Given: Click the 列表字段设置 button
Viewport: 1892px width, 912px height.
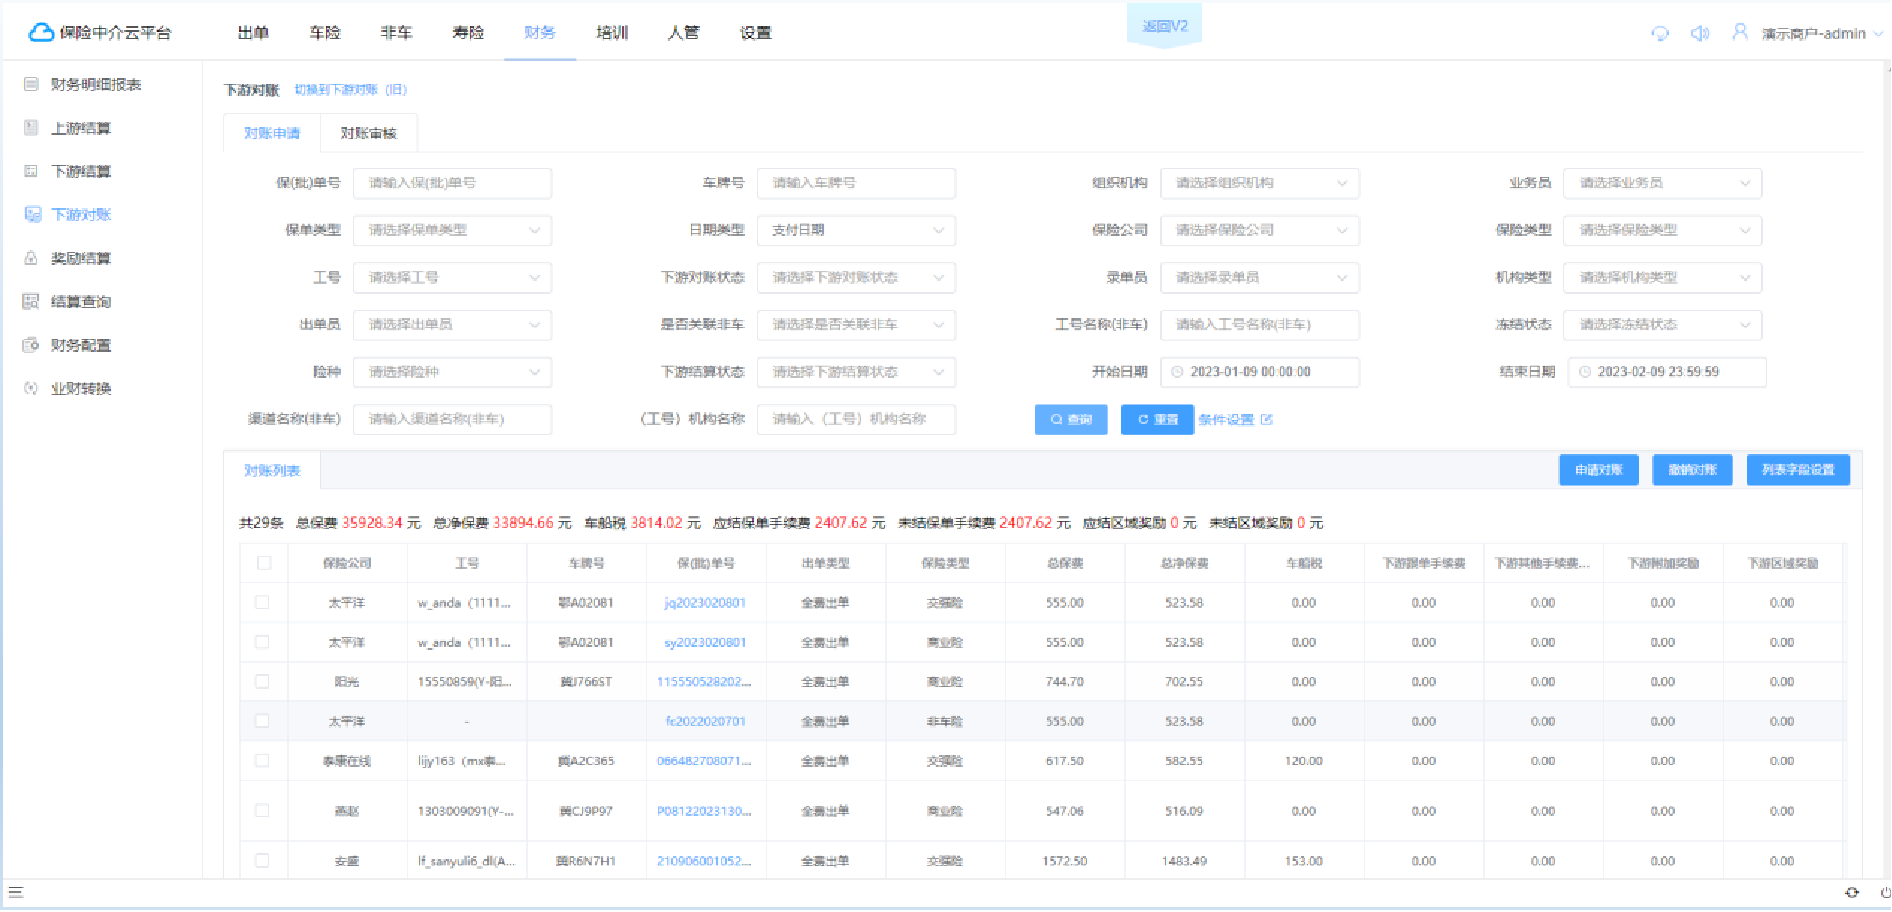Looking at the screenshot, I should 1798,470.
